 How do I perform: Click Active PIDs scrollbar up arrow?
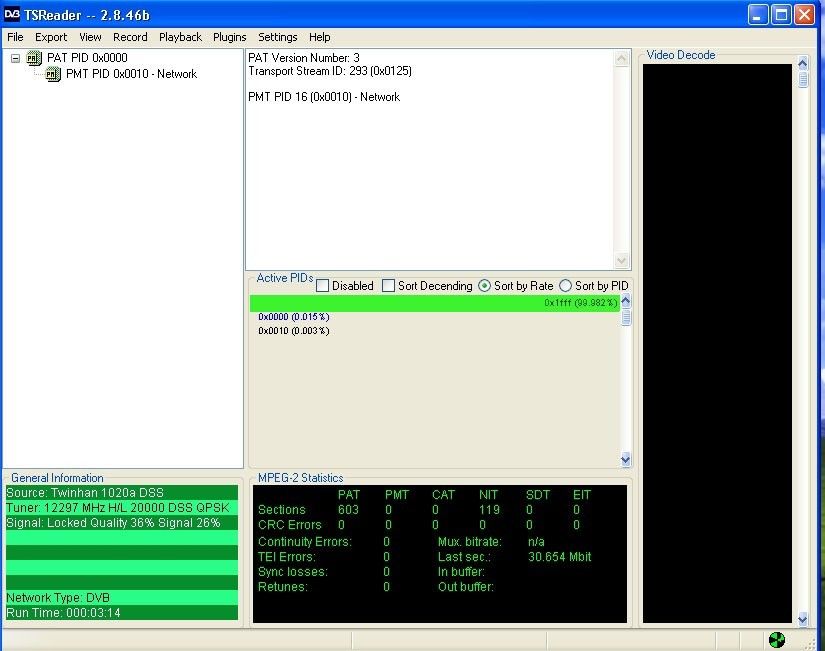pos(626,301)
